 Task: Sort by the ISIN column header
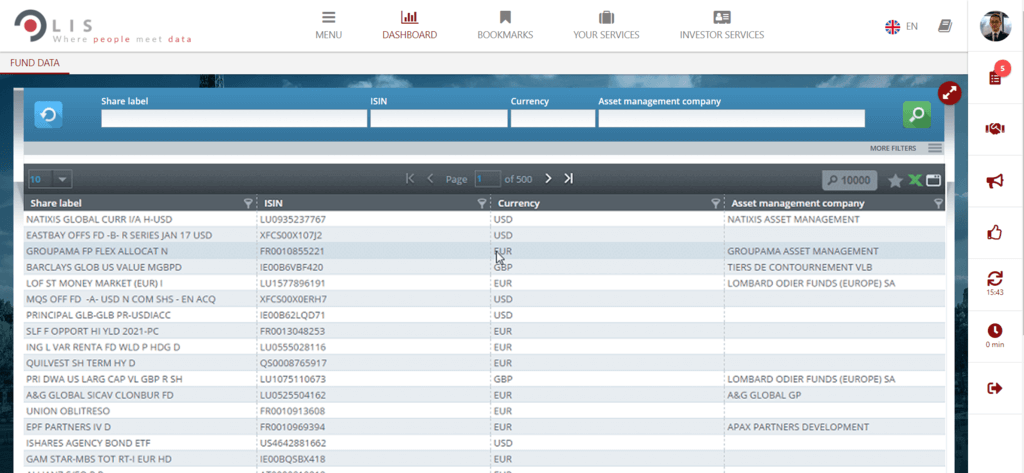click(274, 203)
